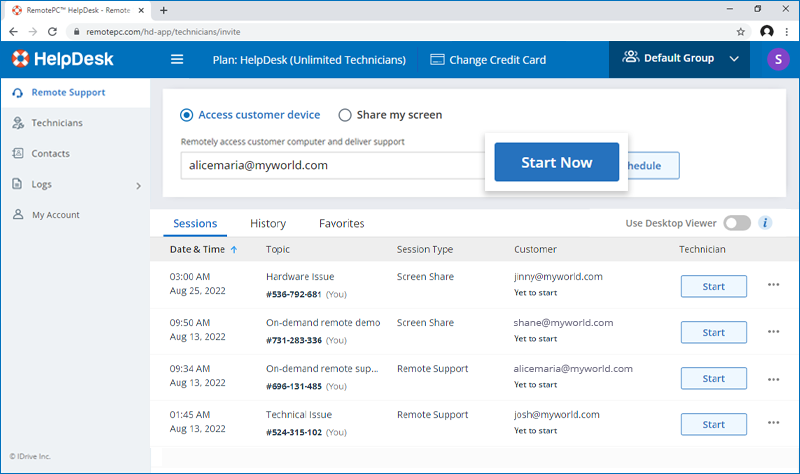
Task: Open Technicians in the sidebar
Action: pyautogui.click(x=57, y=123)
